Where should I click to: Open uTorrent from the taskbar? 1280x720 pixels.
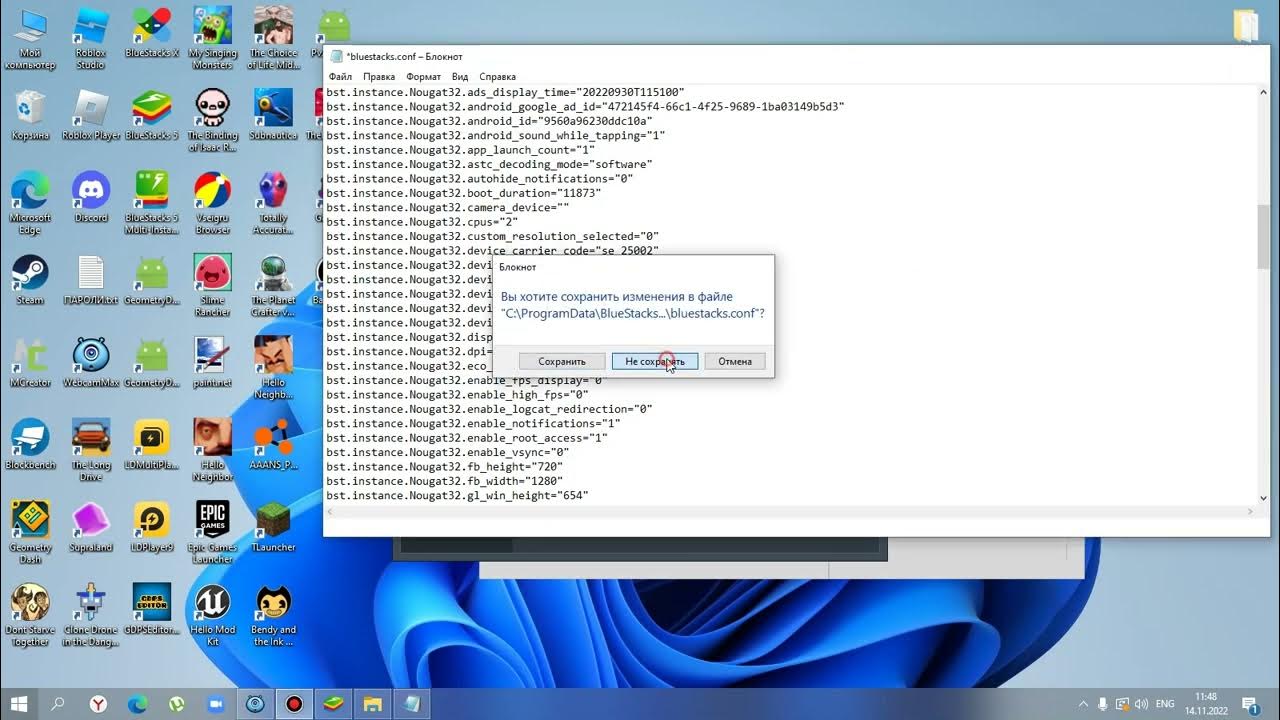click(176, 703)
